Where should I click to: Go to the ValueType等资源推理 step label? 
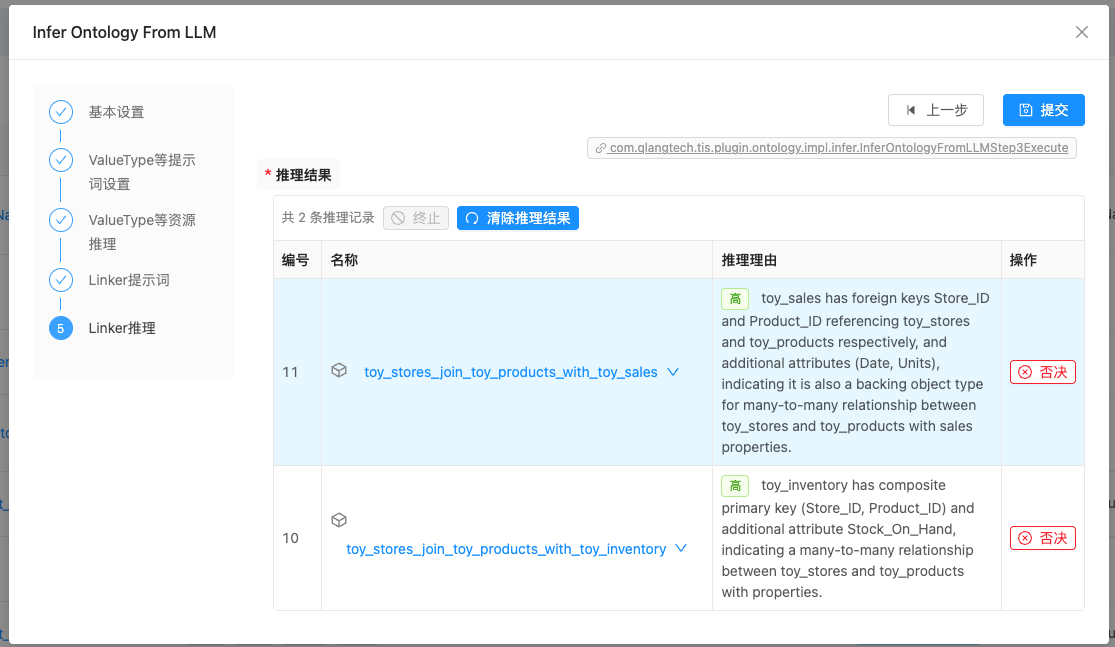[142, 232]
